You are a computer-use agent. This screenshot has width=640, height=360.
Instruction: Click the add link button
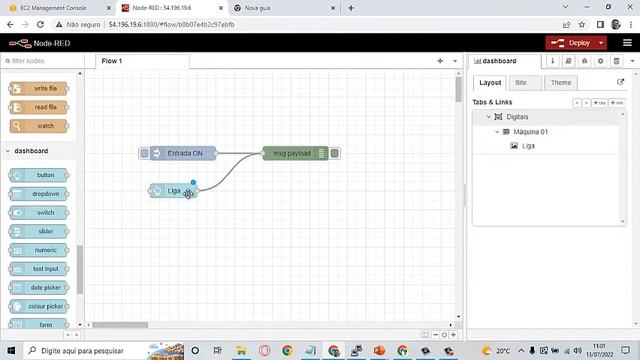617,103
